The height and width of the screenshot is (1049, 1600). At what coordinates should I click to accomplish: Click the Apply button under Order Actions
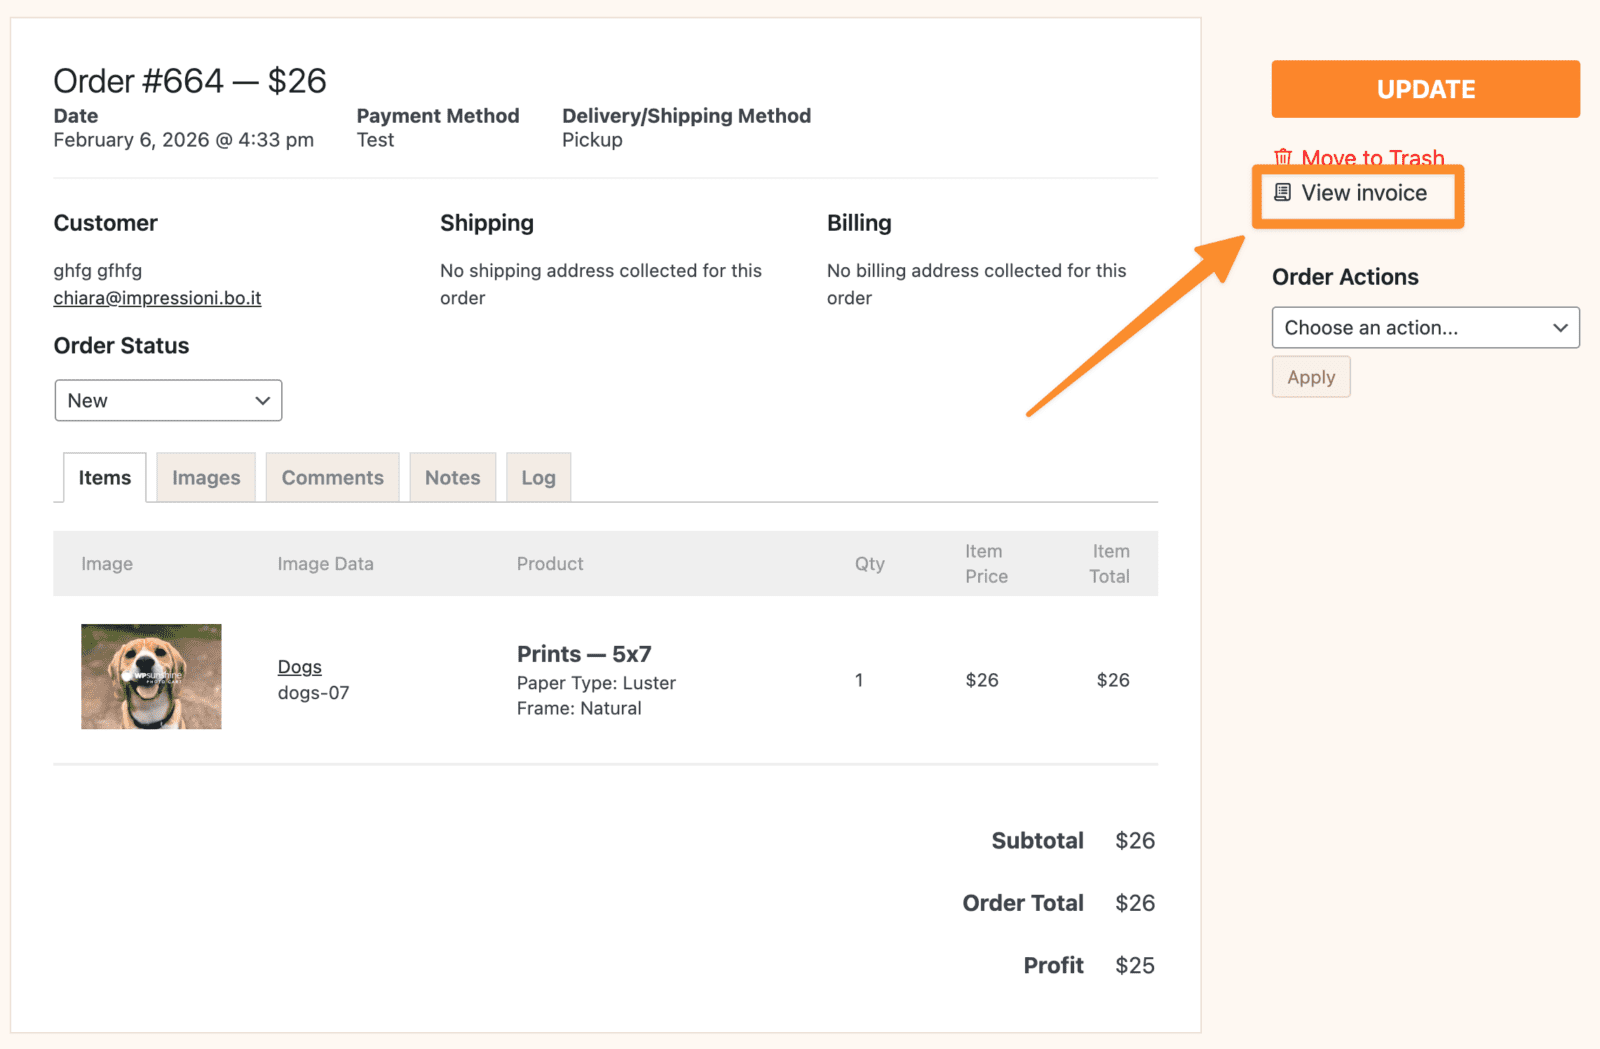1310,377
